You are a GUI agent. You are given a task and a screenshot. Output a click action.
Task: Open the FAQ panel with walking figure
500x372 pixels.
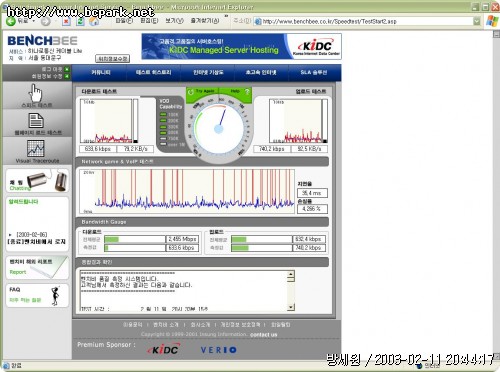tap(37, 295)
